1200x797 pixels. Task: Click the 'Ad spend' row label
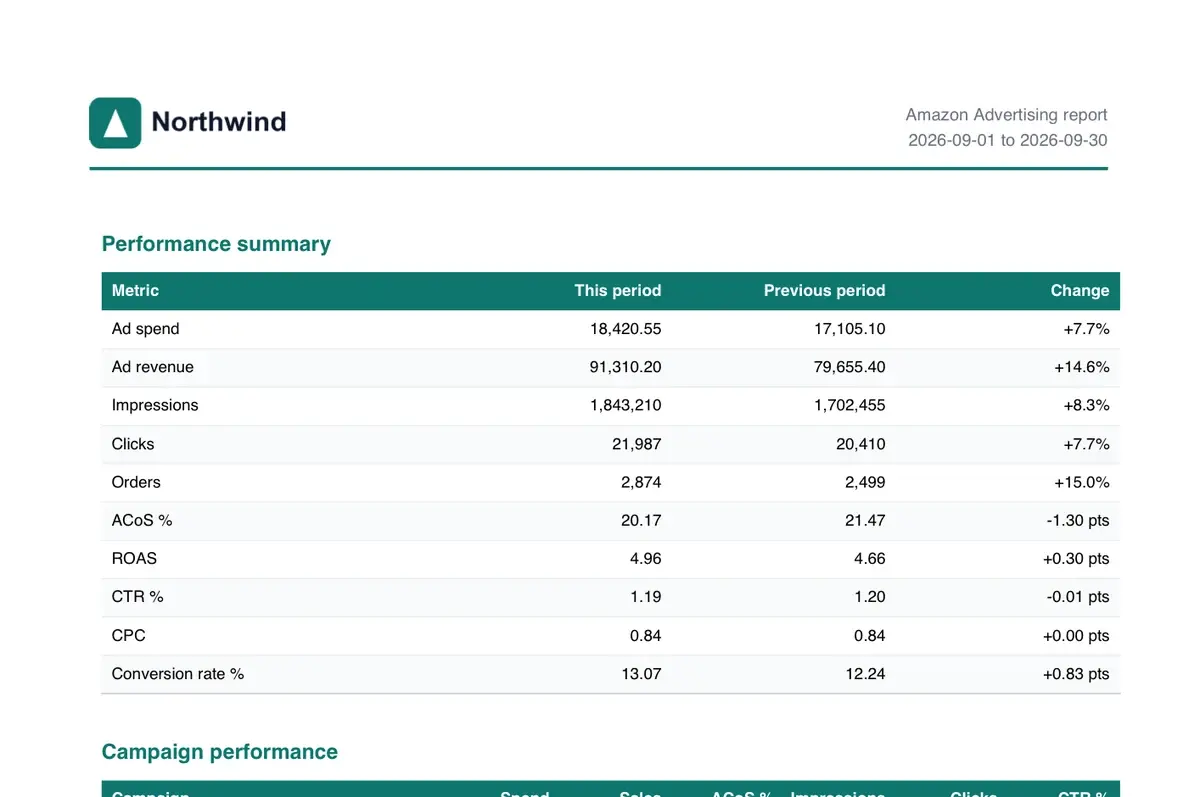pyautogui.click(x=146, y=329)
